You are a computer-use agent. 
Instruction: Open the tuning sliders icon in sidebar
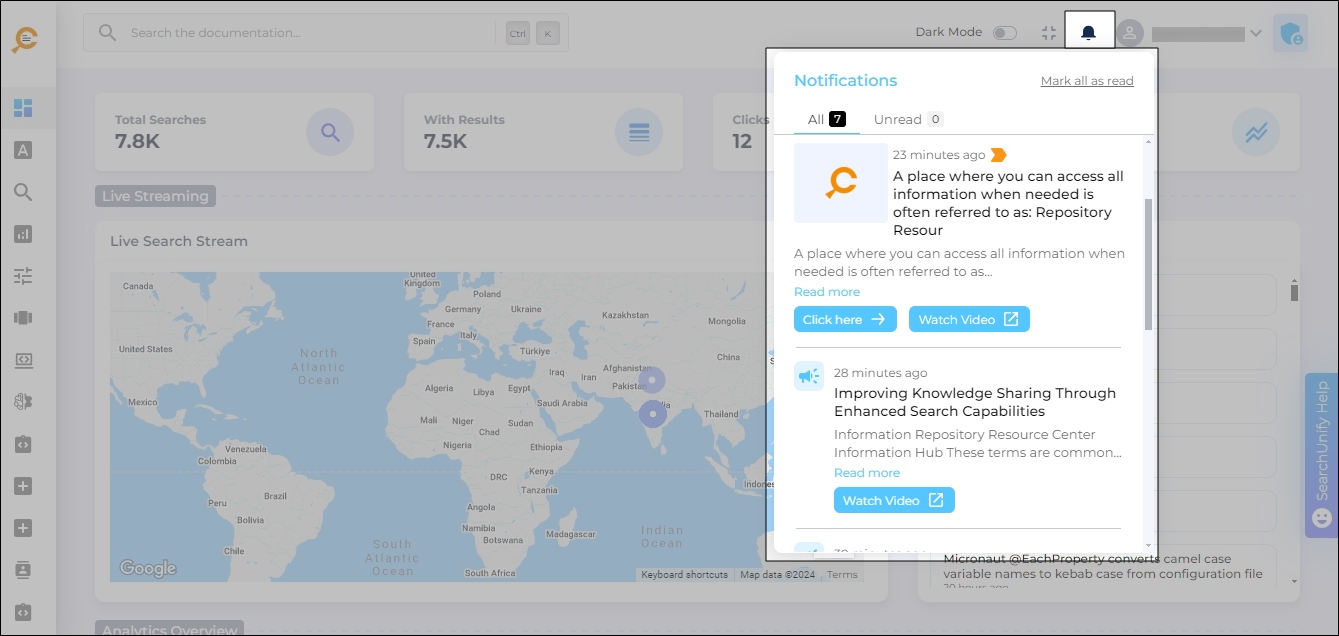coord(23,276)
